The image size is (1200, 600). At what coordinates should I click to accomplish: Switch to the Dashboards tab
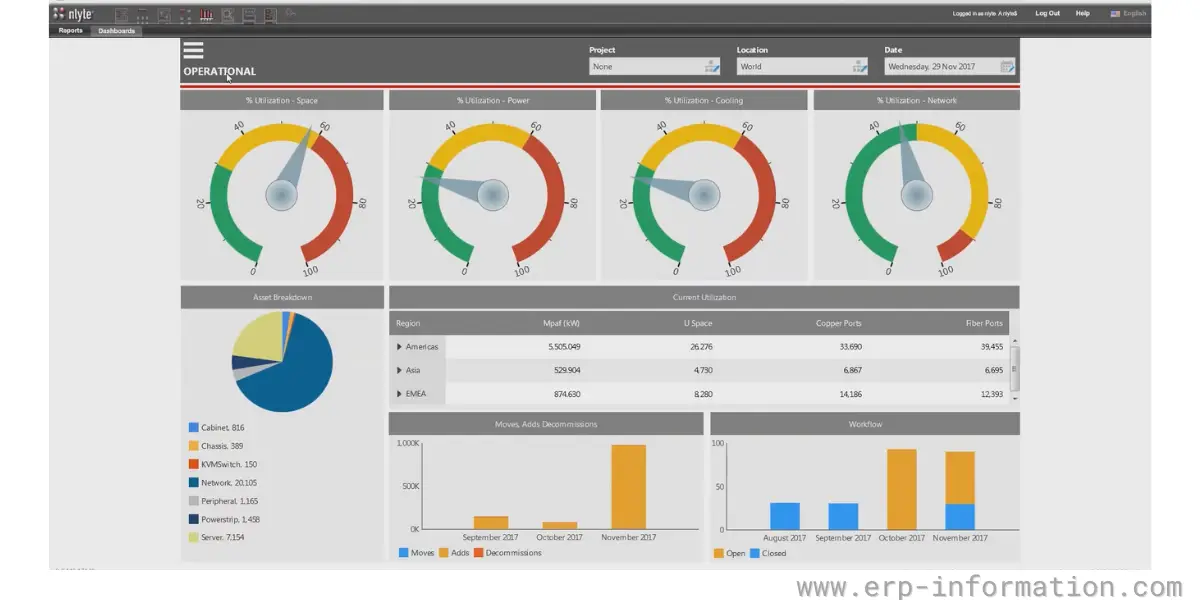(x=116, y=31)
